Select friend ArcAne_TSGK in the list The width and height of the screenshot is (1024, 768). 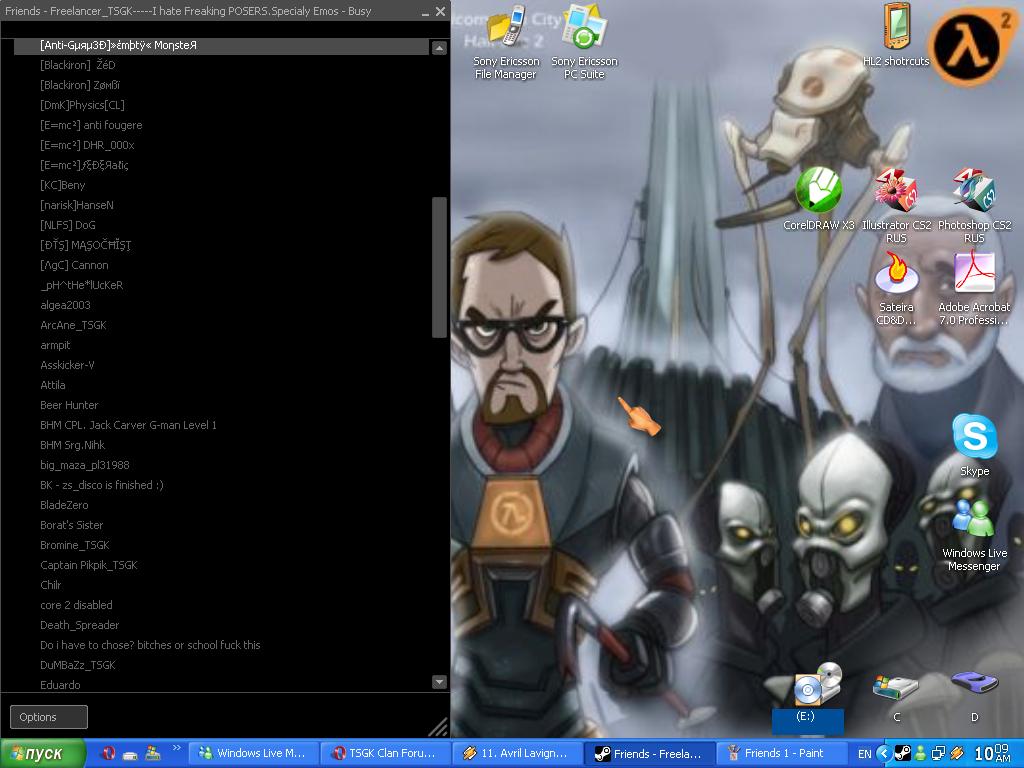pos(73,325)
